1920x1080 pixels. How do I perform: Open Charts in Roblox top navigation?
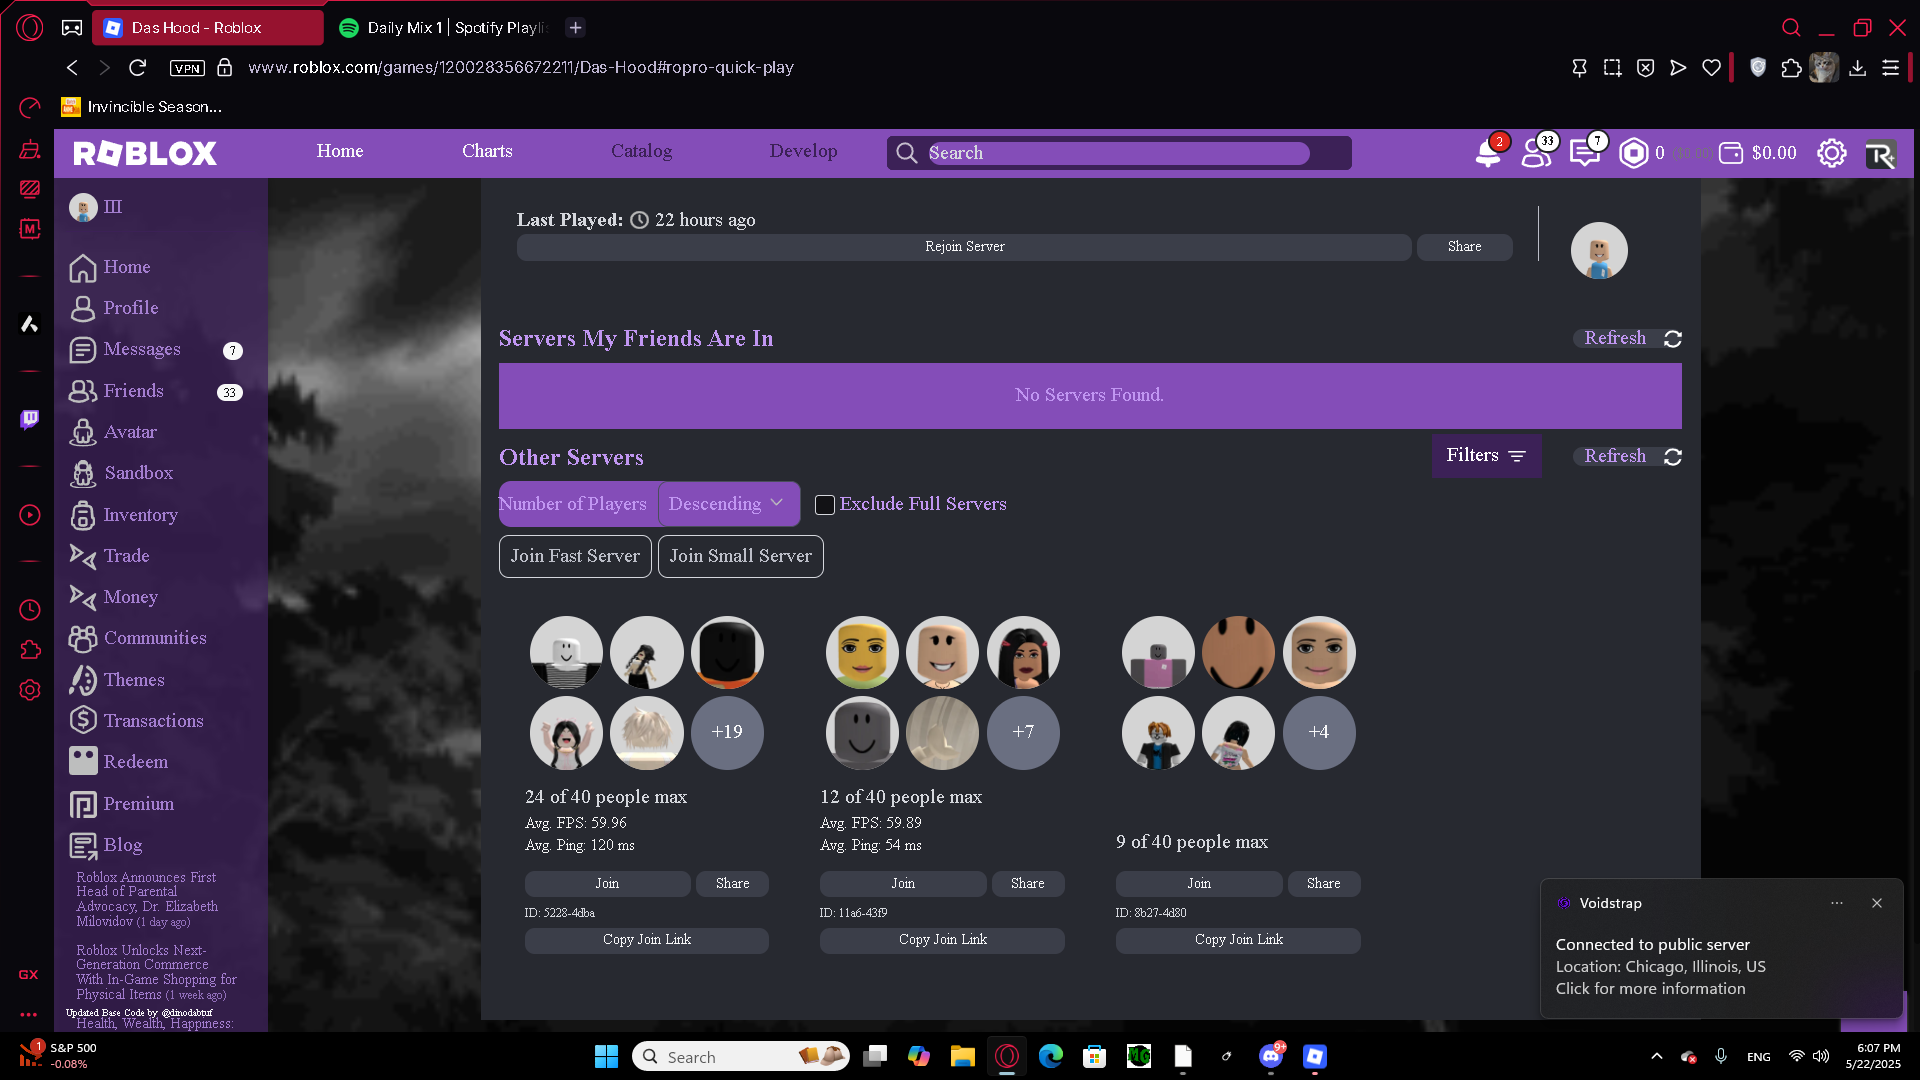[487, 151]
